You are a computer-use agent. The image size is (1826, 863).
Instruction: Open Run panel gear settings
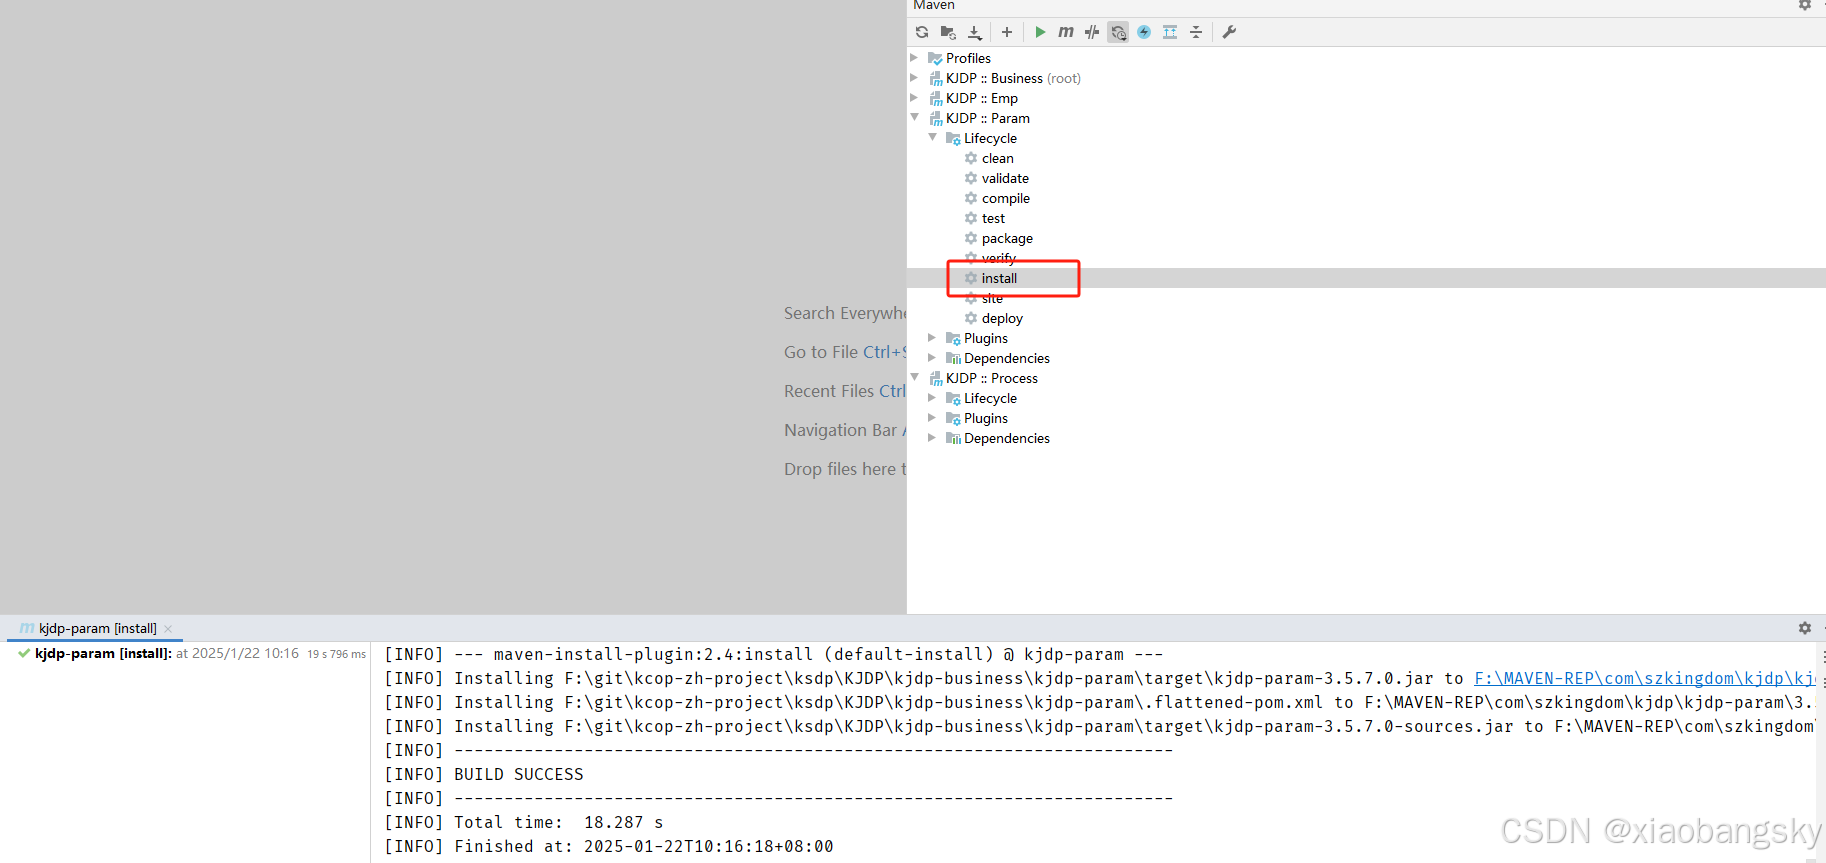tap(1805, 628)
